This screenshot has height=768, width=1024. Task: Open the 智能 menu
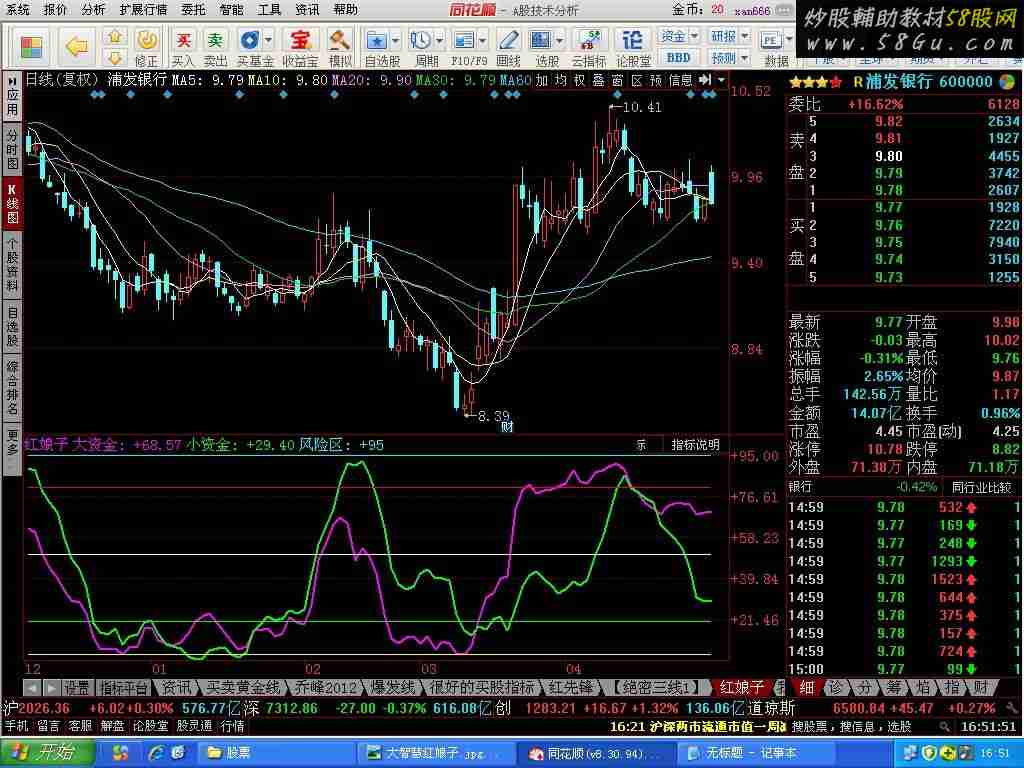coord(231,10)
